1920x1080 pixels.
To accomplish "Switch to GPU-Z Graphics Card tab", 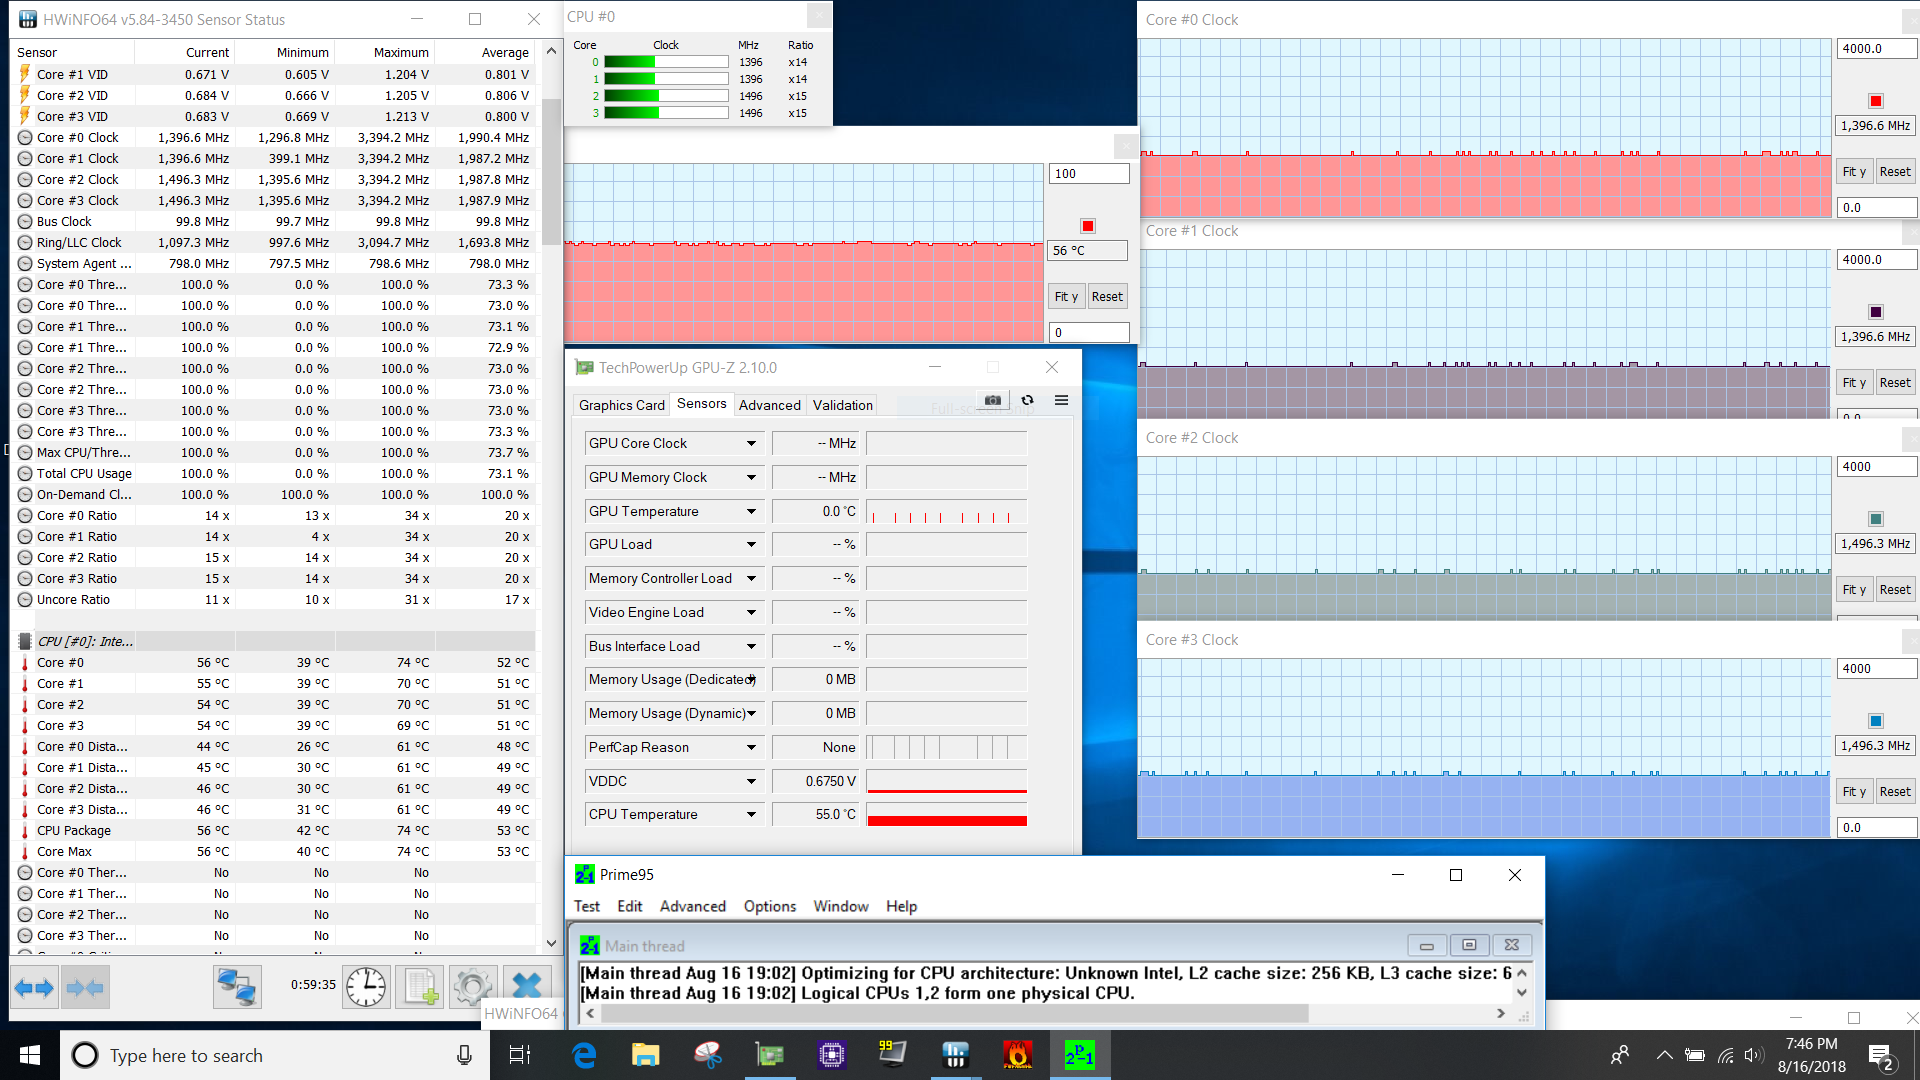I will click(622, 405).
